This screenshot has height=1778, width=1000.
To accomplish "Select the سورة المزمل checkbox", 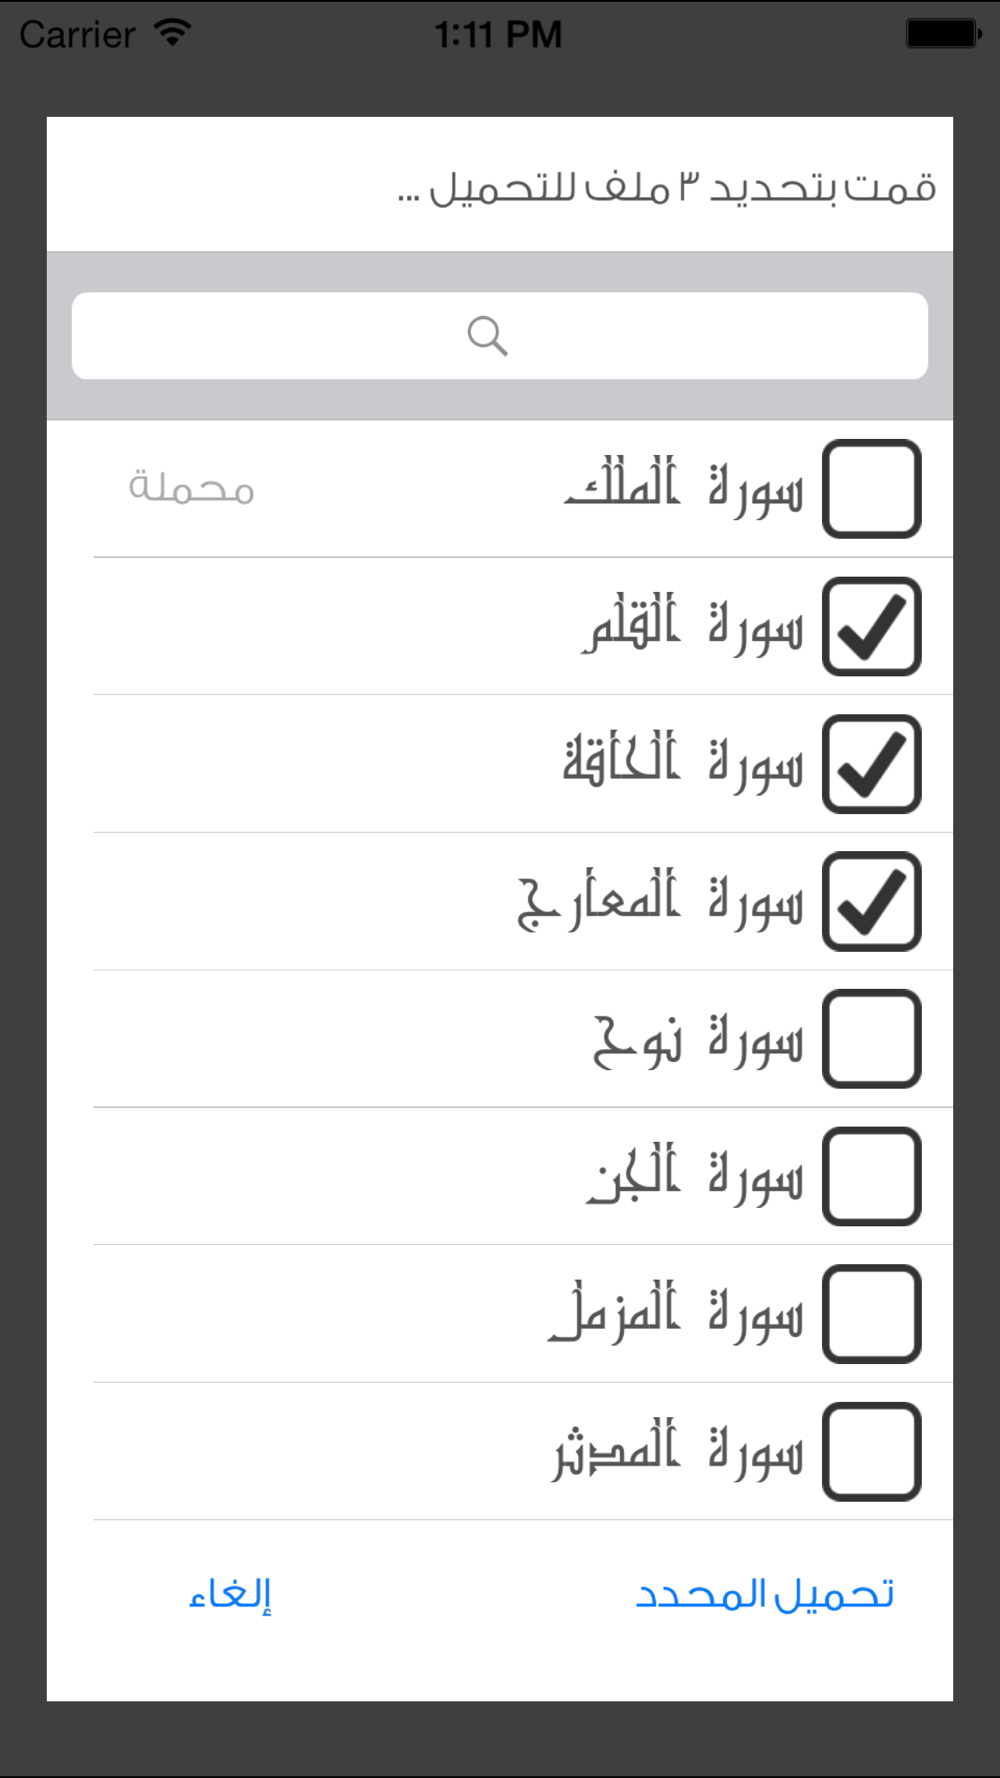I will [x=871, y=1314].
